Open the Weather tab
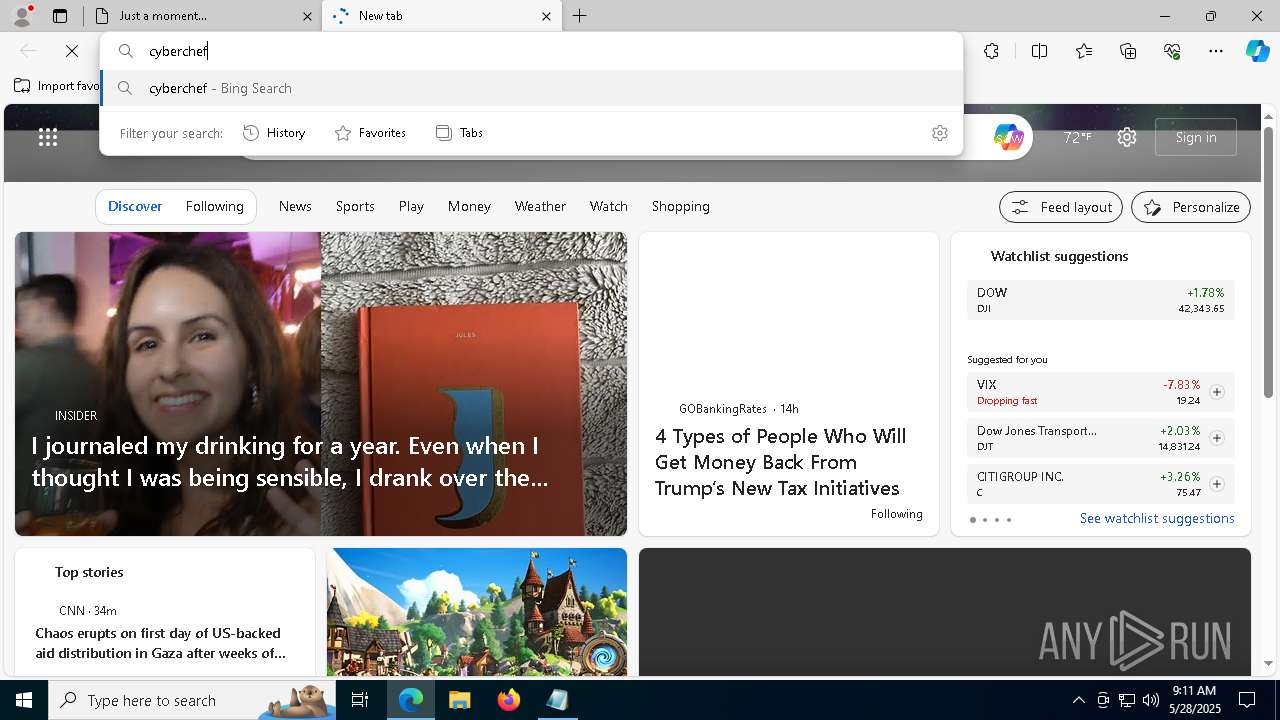 click(540, 206)
